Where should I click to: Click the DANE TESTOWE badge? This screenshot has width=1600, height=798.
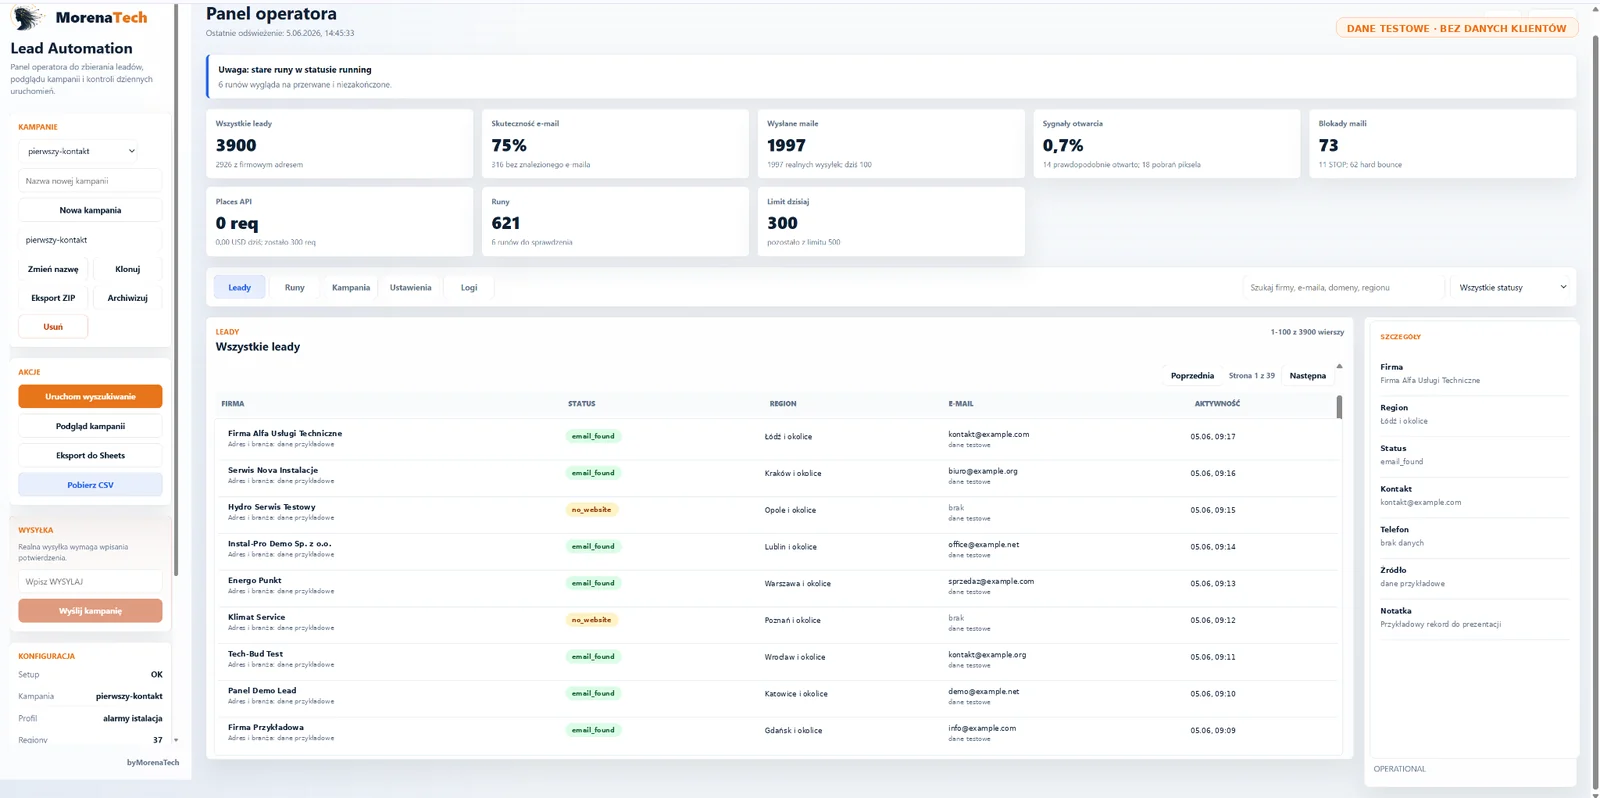click(1457, 28)
